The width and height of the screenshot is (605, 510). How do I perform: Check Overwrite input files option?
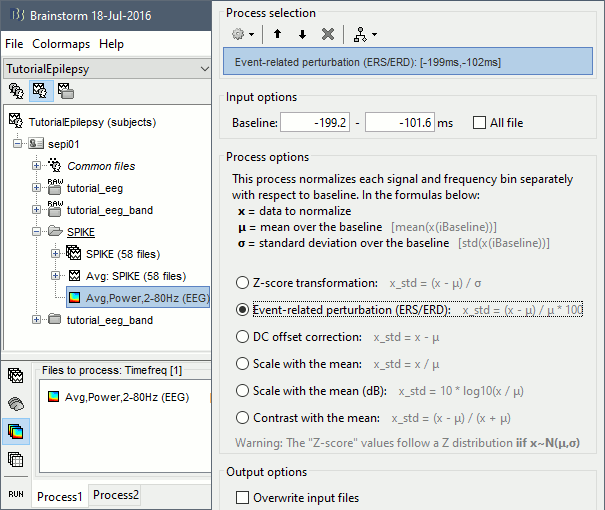(241, 497)
